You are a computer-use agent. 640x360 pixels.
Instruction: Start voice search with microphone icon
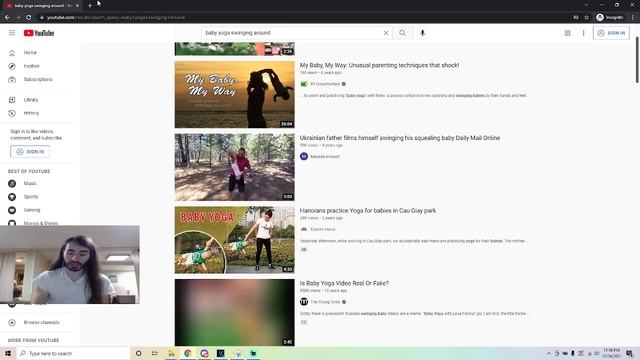pos(422,33)
